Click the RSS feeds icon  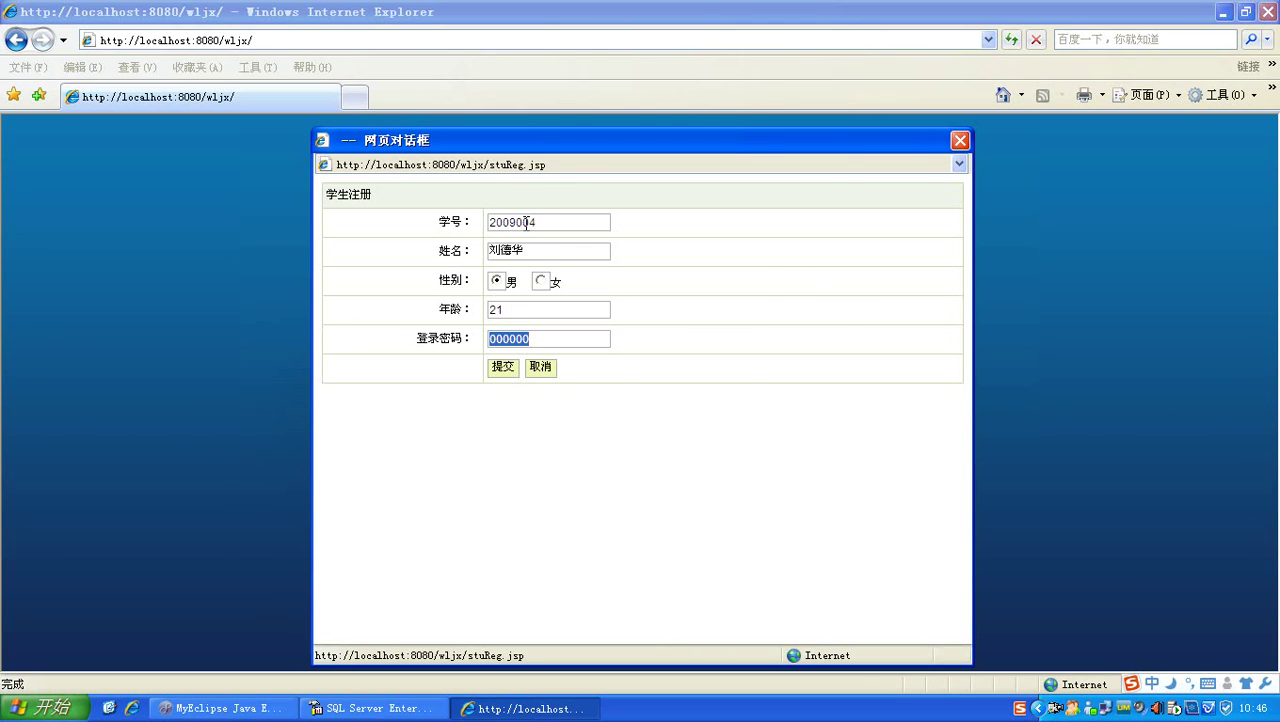1042,96
